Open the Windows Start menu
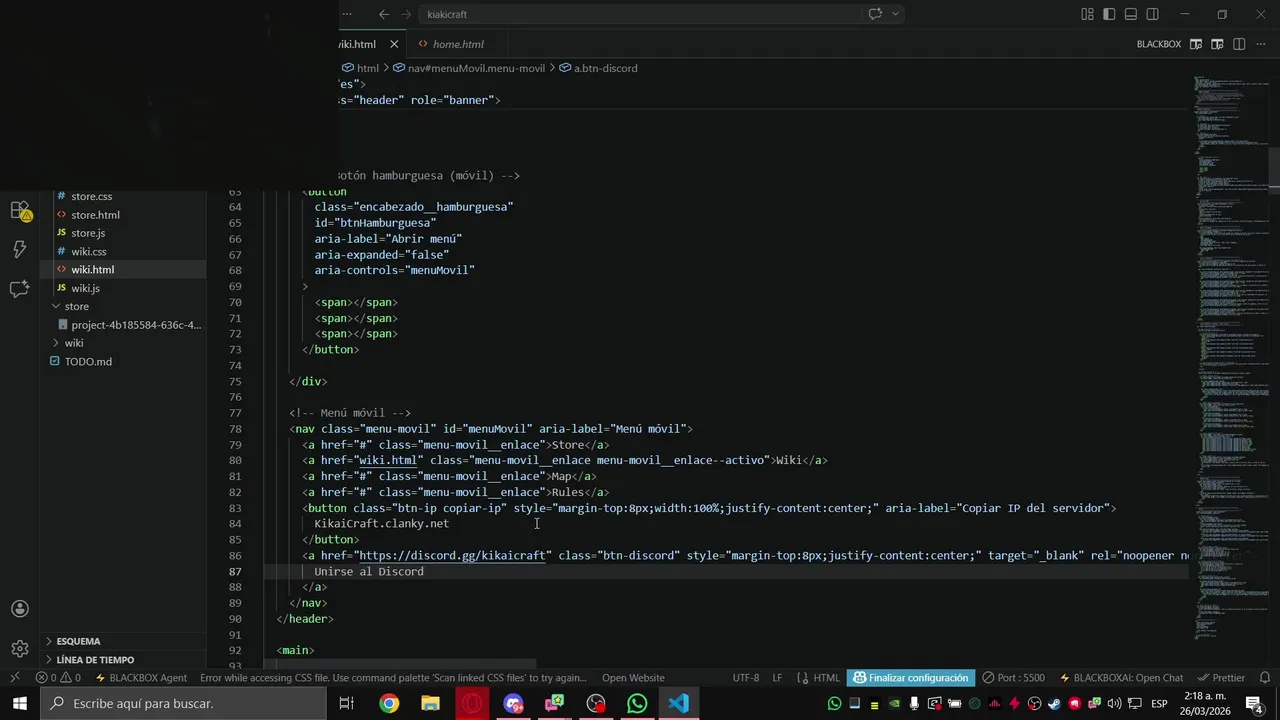The height and width of the screenshot is (720, 1280). [20, 704]
